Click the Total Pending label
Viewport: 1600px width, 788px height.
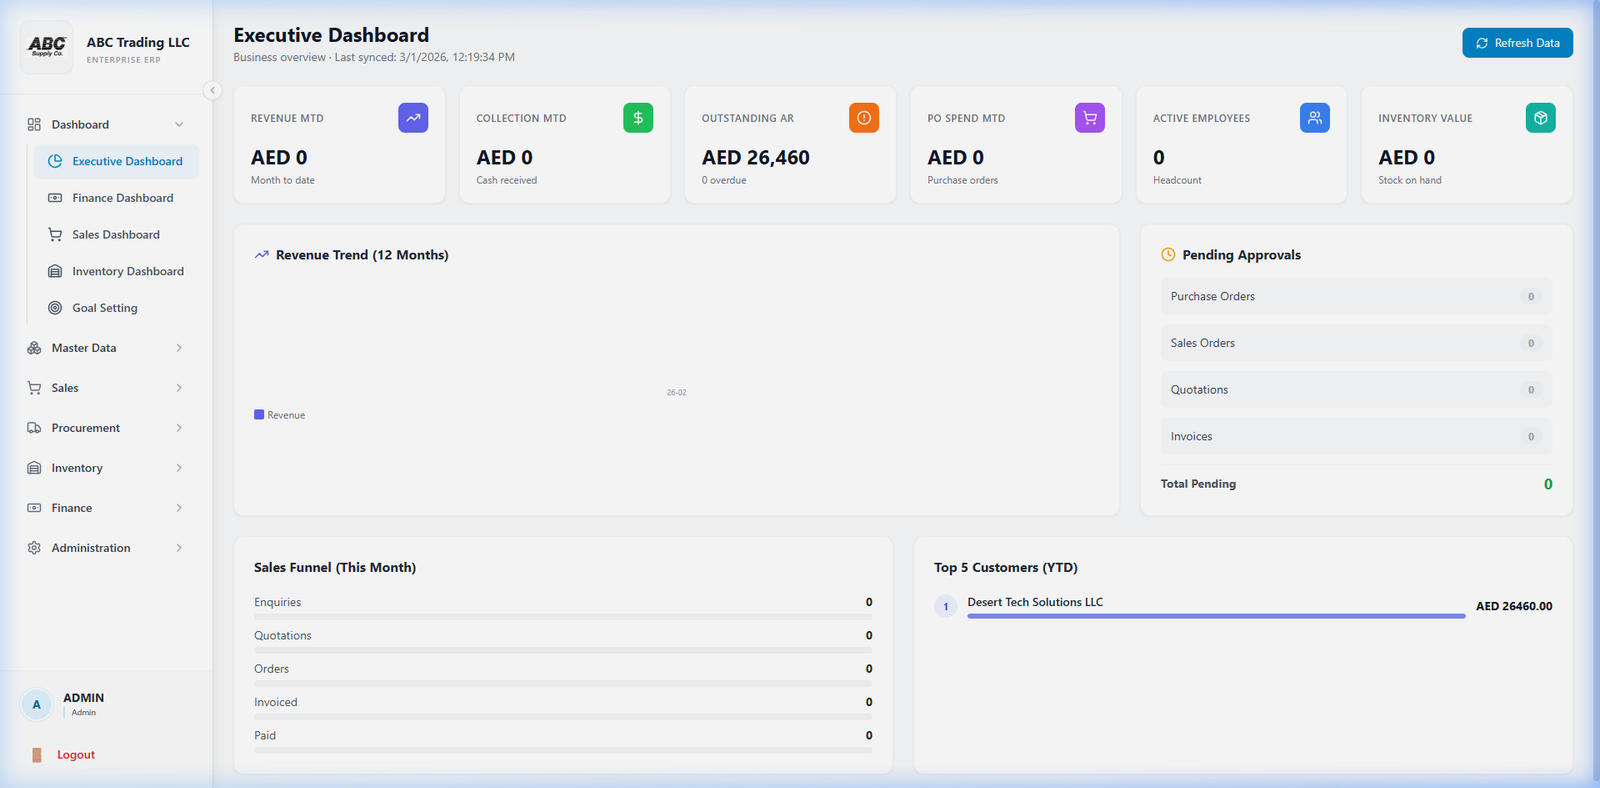pyautogui.click(x=1198, y=484)
